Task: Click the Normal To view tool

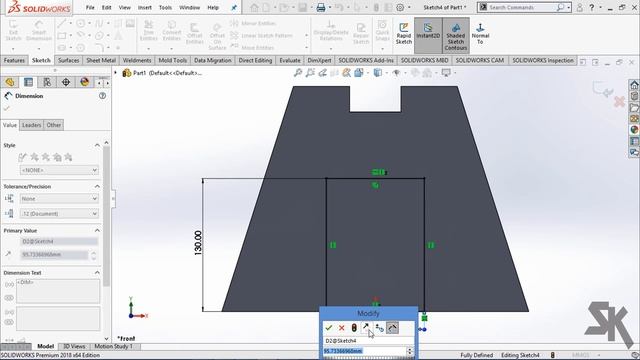Action: point(480,34)
